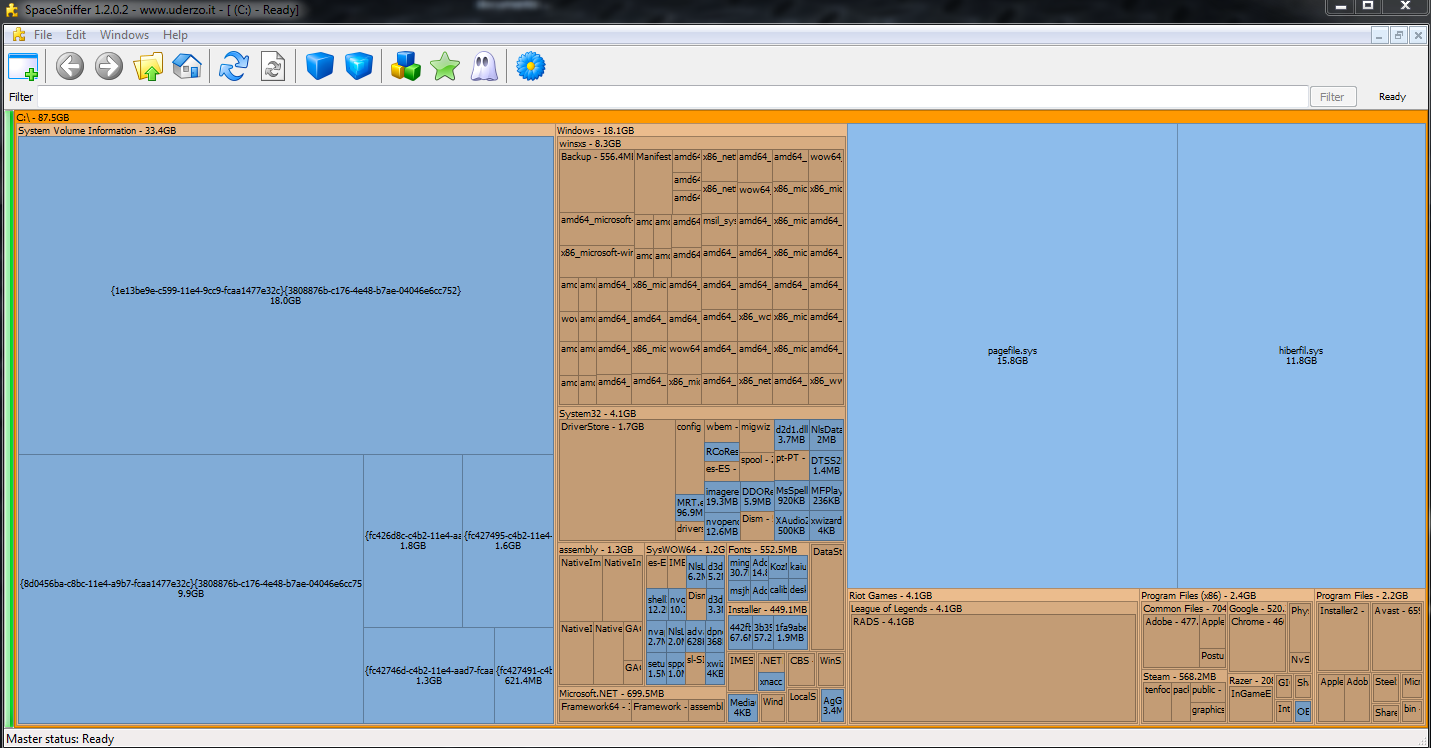Go to the higher level folder icon

pos(148,67)
